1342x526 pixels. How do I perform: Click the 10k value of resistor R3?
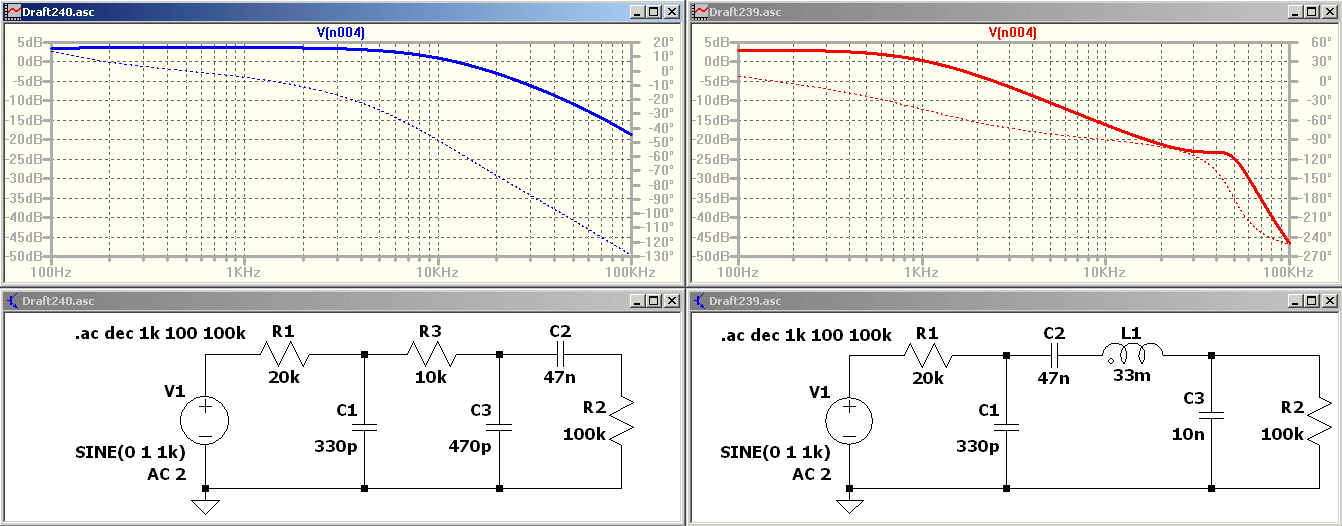(430, 379)
